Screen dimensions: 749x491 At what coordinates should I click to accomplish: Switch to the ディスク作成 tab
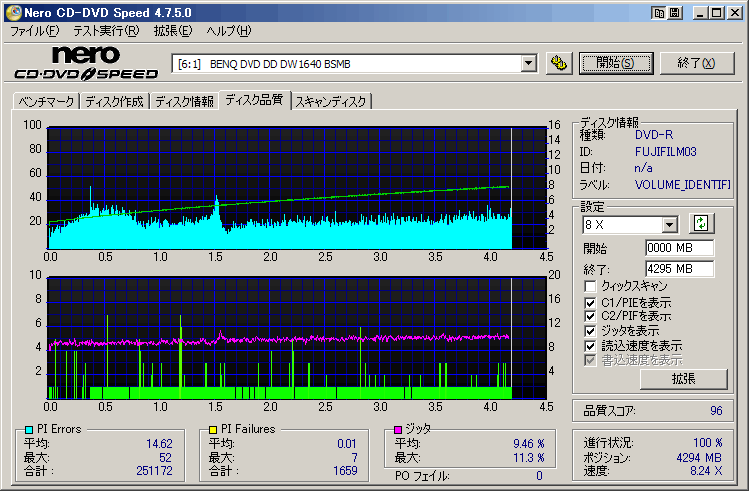(114, 102)
